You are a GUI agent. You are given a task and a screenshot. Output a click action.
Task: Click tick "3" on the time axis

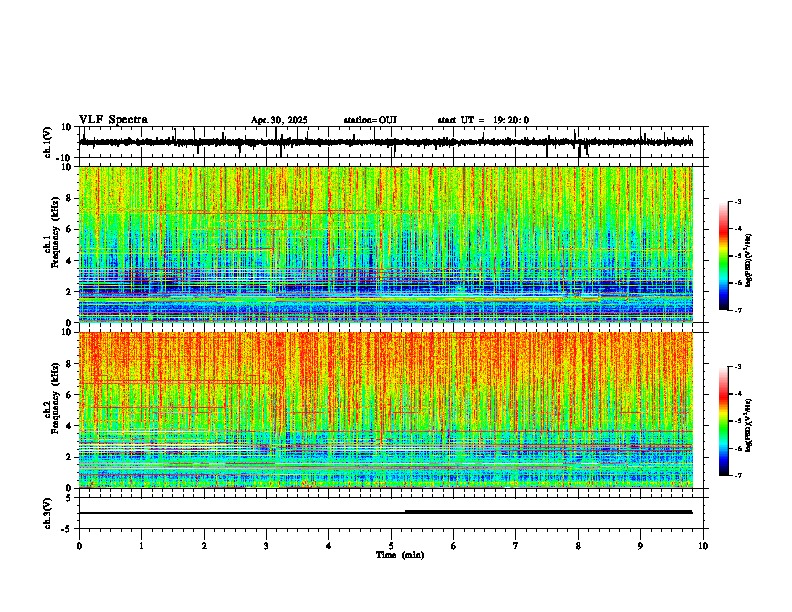pos(266,546)
